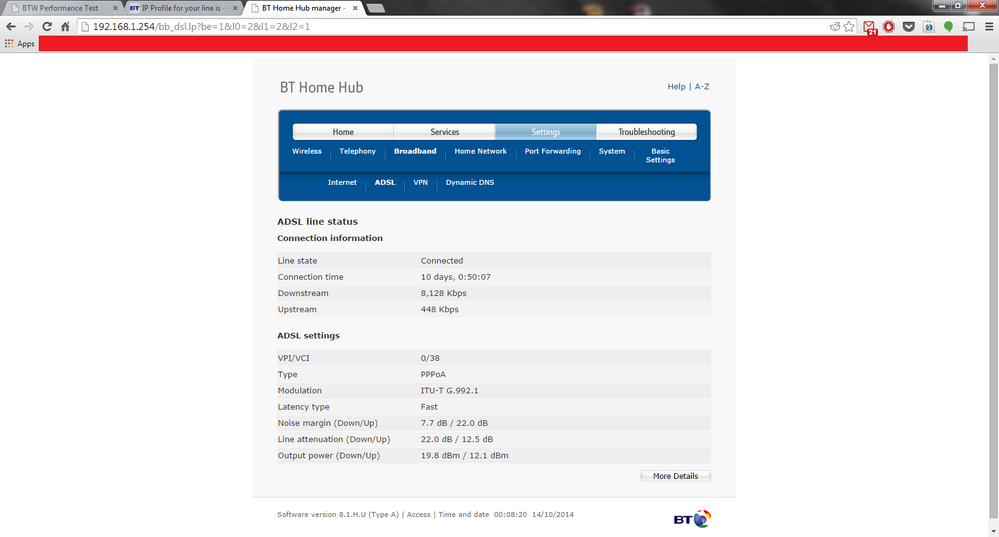The width and height of the screenshot is (999, 537).
Task: Click the Type value PPPoA
Action: coord(433,375)
